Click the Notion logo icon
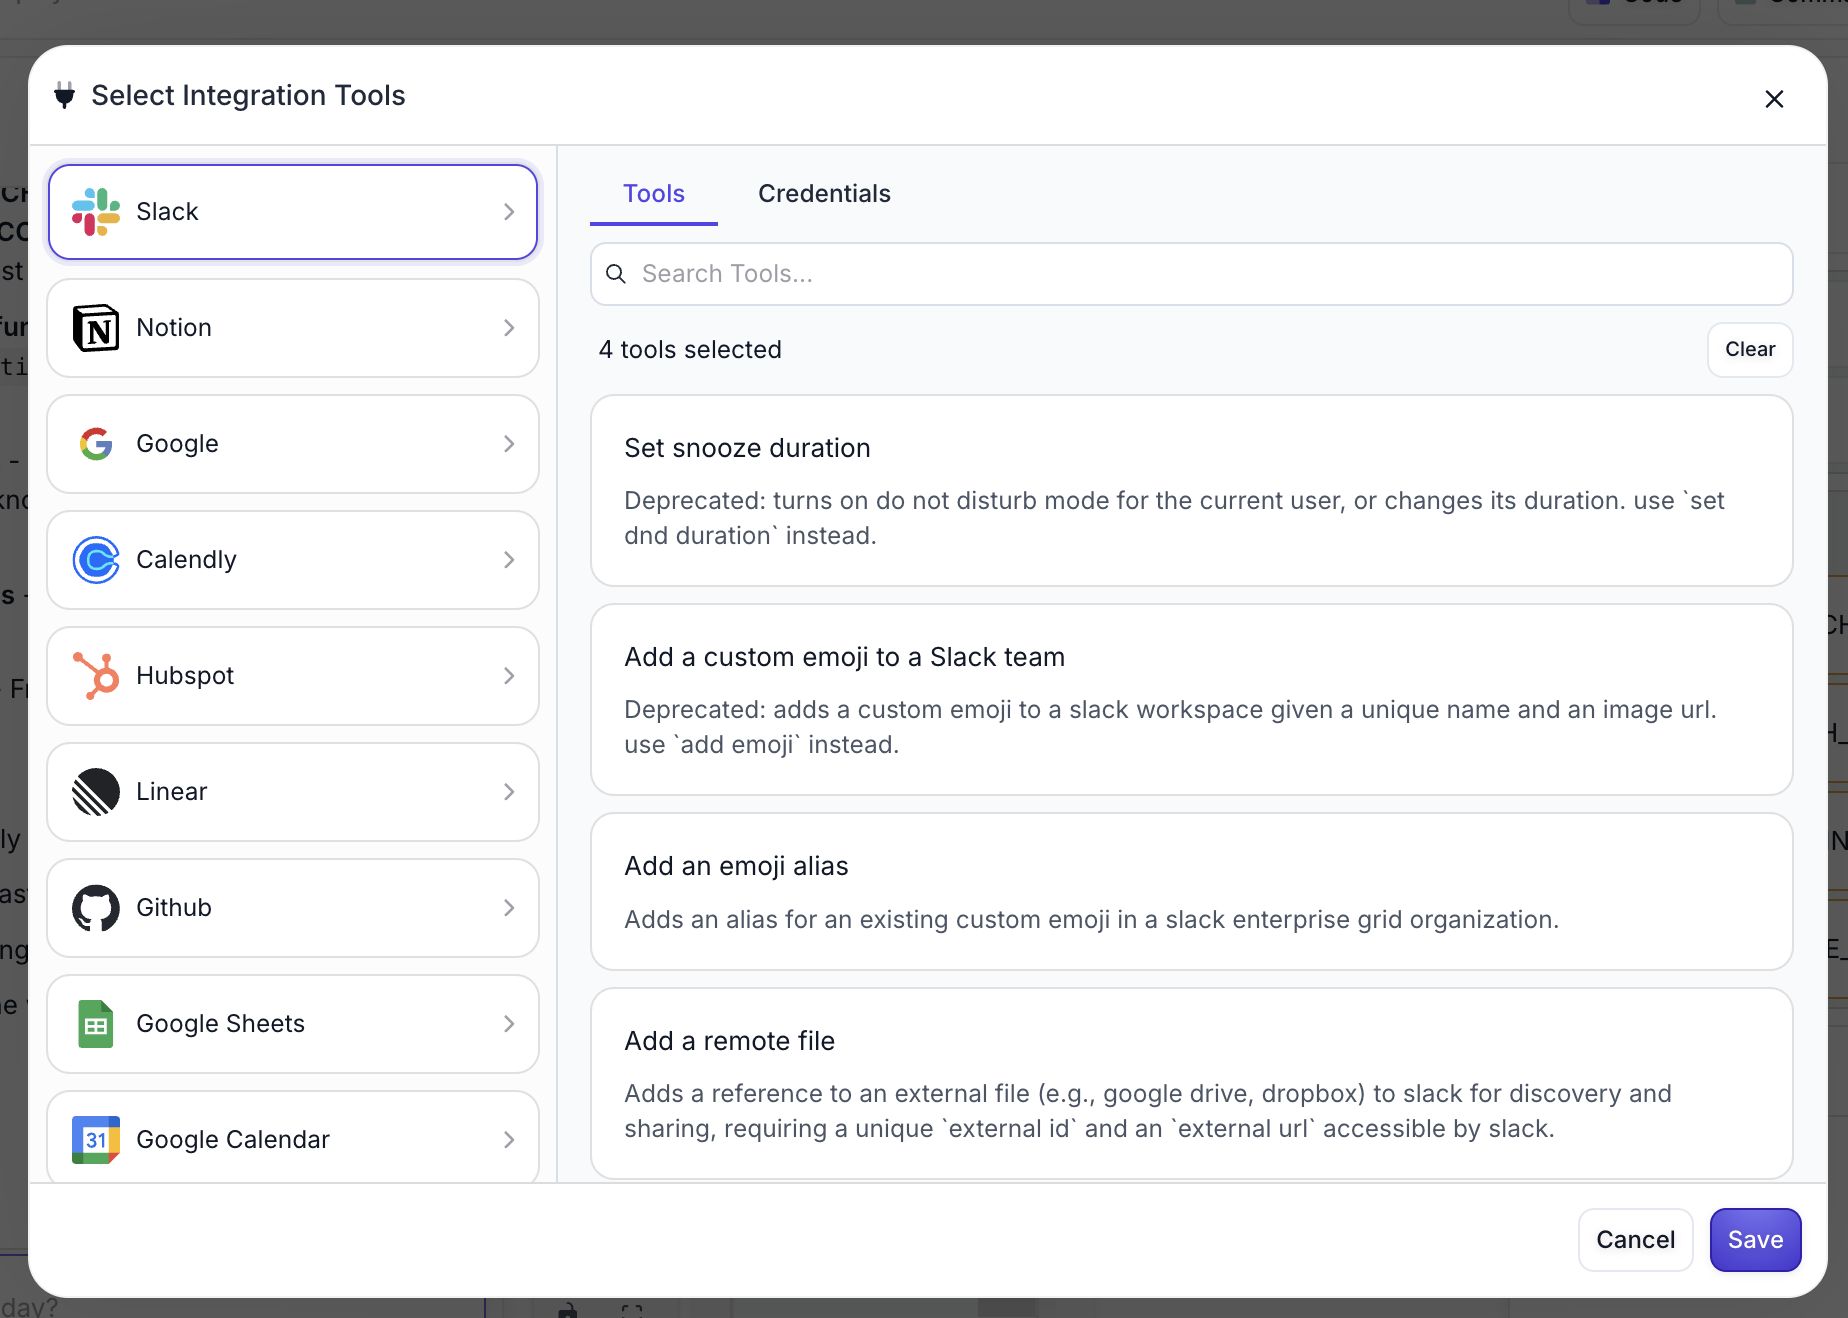Image resolution: width=1848 pixels, height=1318 pixels. coord(96,328)
